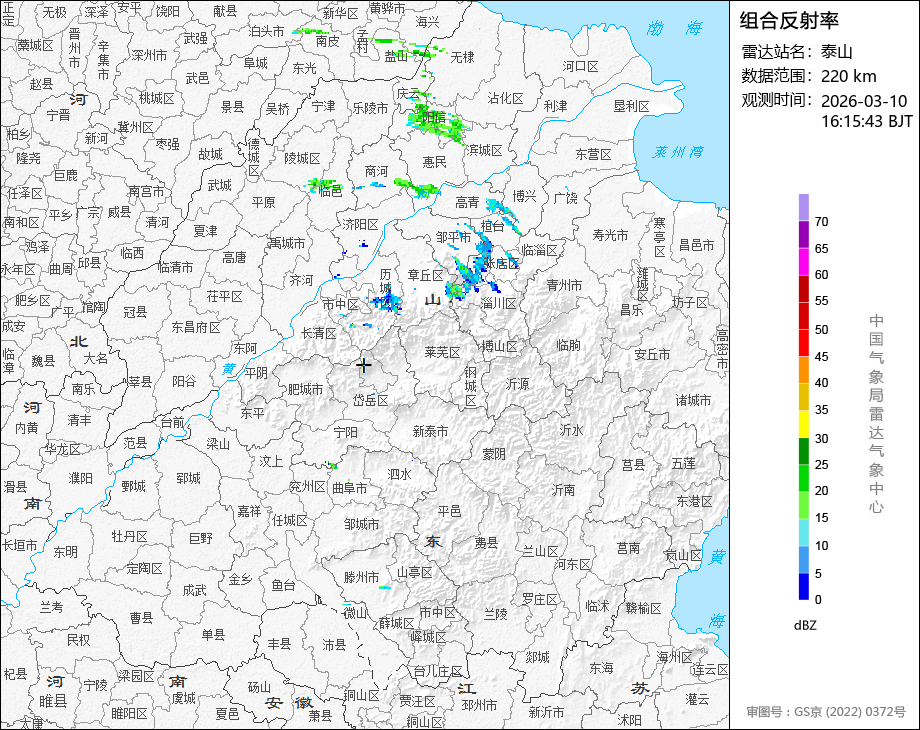The image size is (920, 730).
Task: Click the time stamp 16:15:43 BJT
Action: pyautogui.click(x=867, y=121)
